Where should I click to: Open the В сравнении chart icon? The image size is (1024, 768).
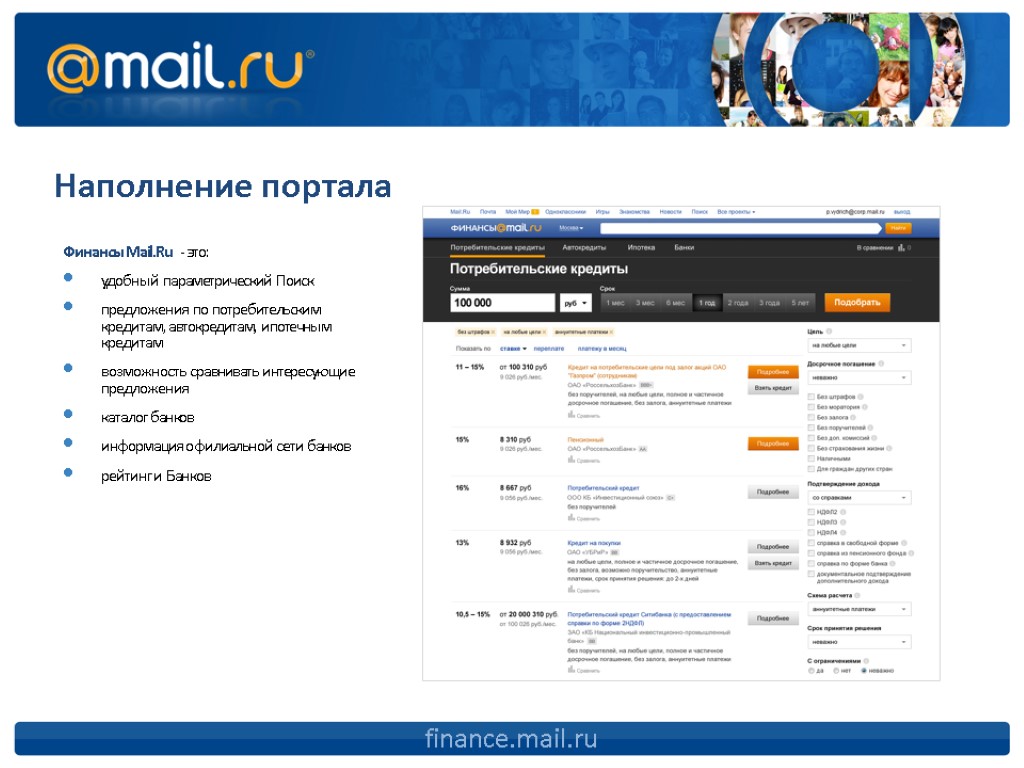901,248
